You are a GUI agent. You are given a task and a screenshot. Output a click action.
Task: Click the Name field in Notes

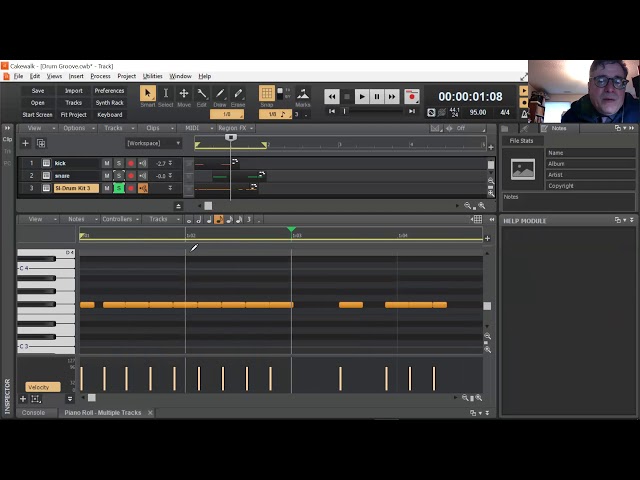coord(591,153)
